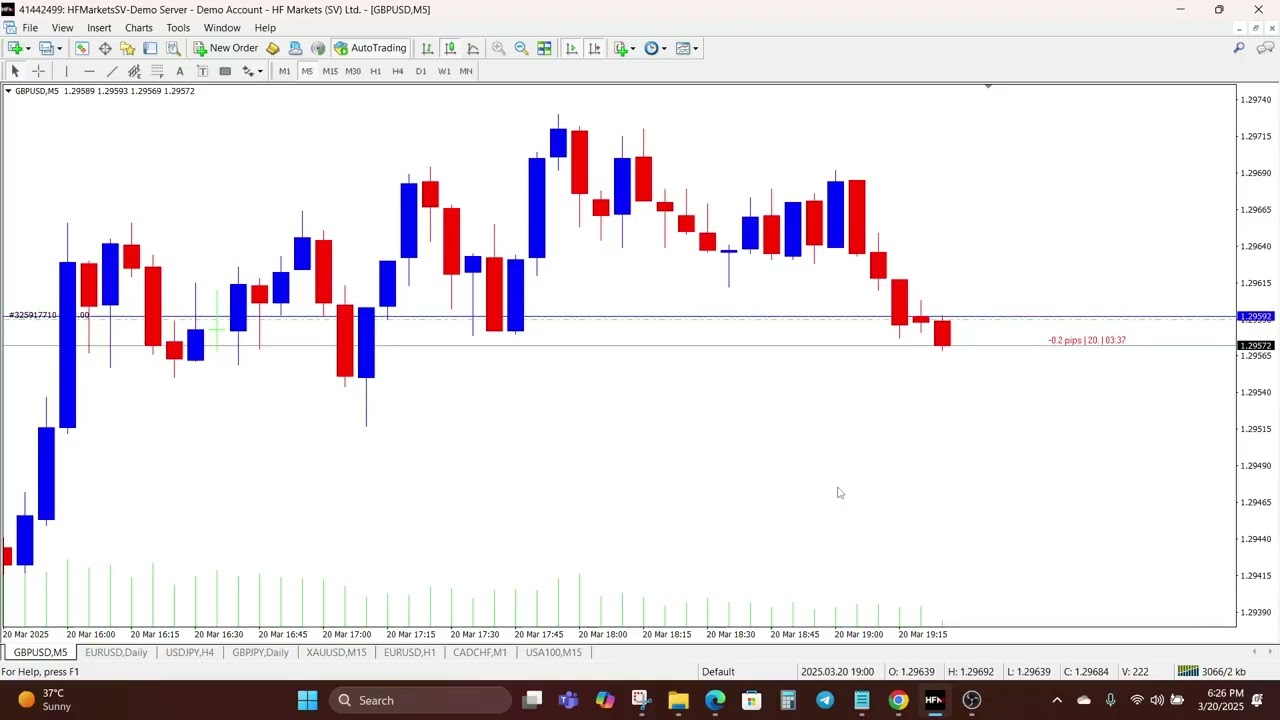Expand the arrows objects dropdown
This screenshot has width=1280, height=720.
click(x=260, y=71)
